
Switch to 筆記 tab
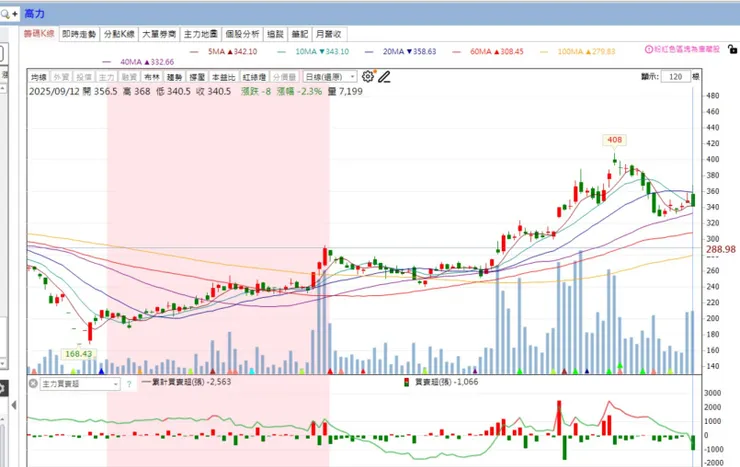[300, 34]
